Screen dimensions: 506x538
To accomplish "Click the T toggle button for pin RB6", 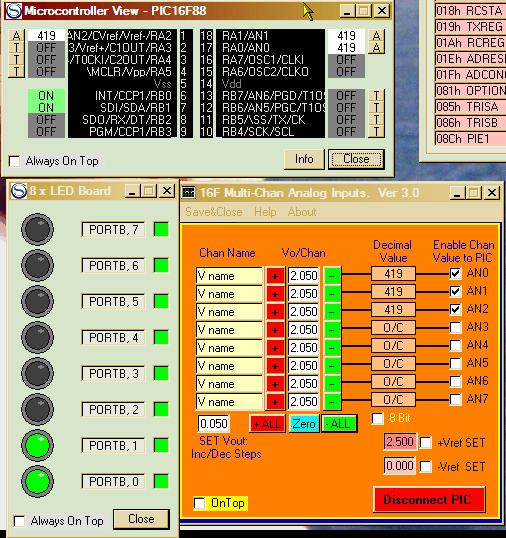I will [x=376, y=107].
